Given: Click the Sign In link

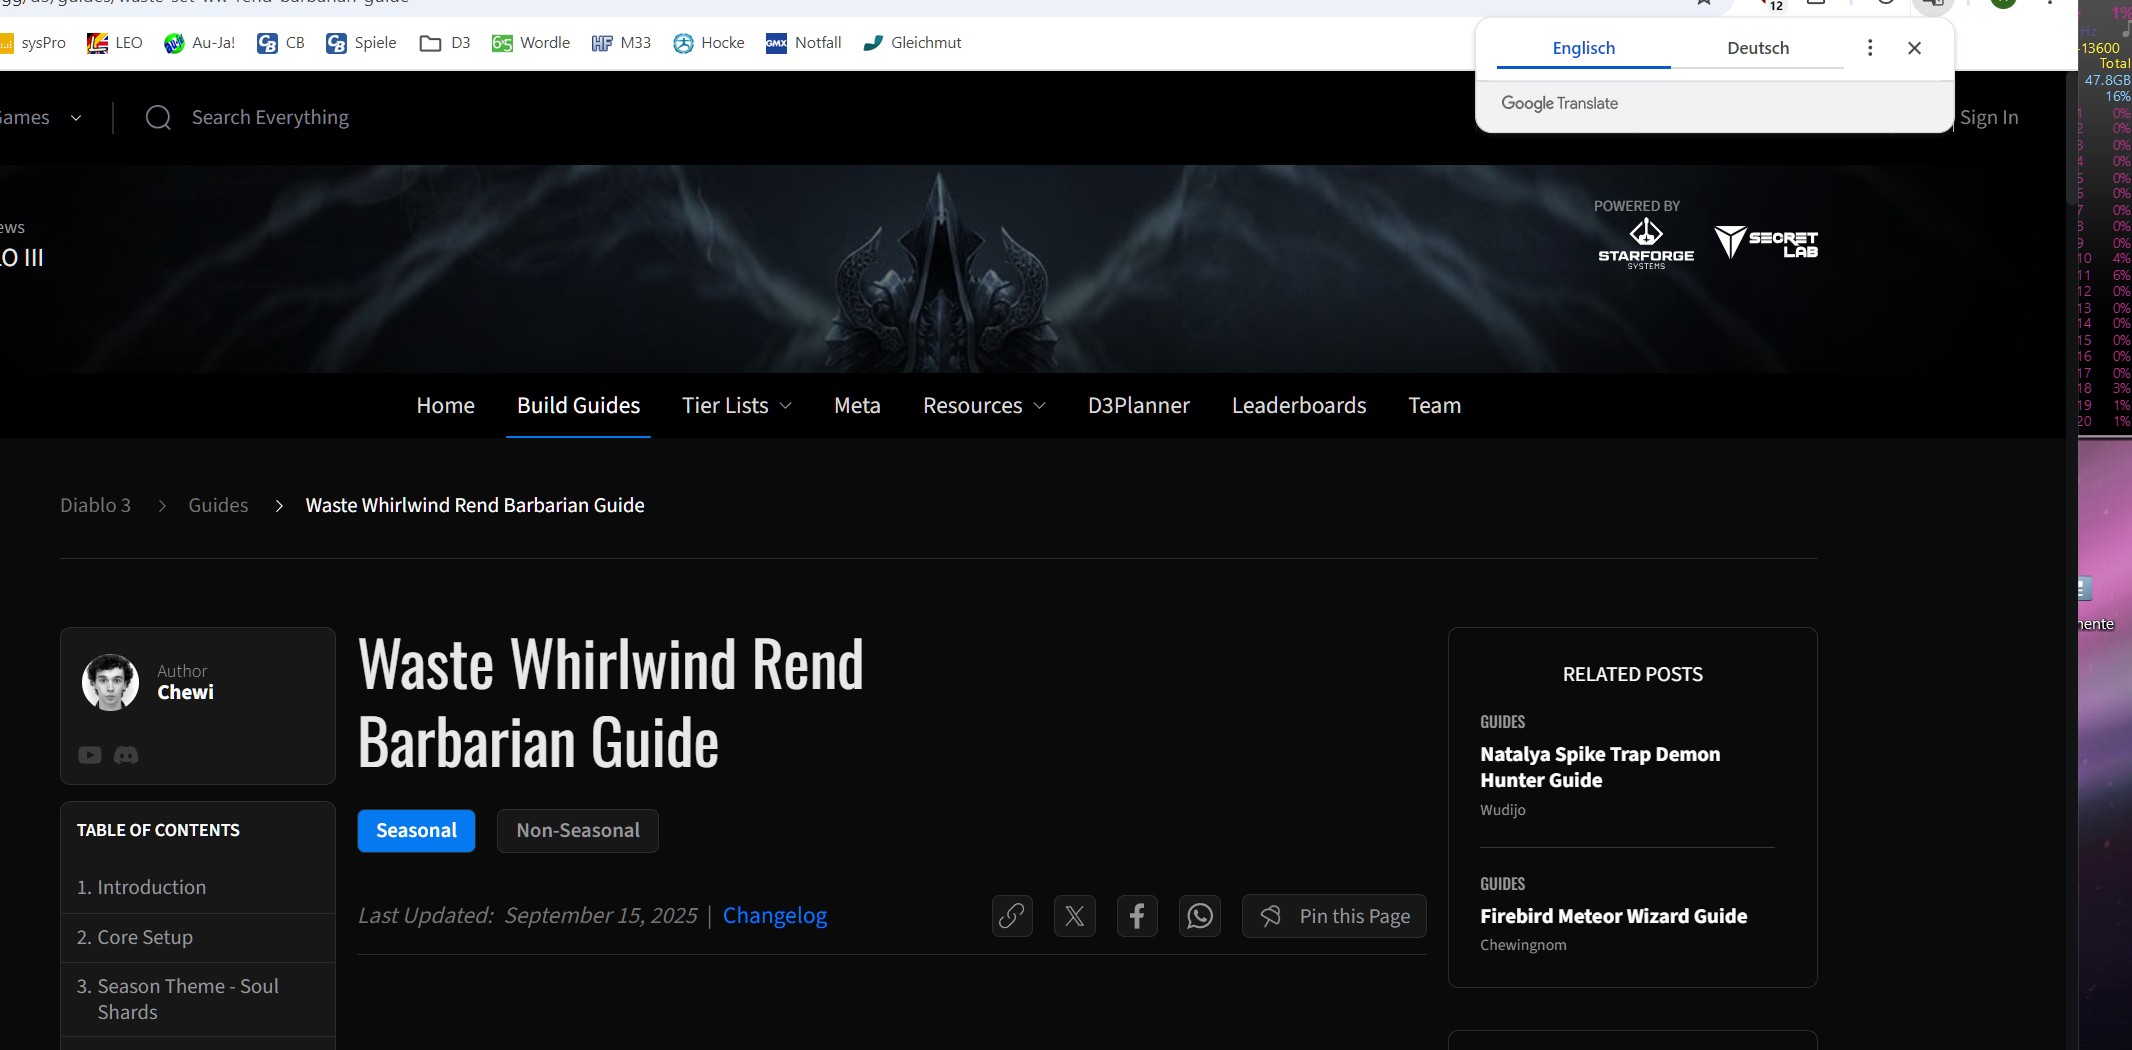Looking at the screenshot, I should point(1989,118).
